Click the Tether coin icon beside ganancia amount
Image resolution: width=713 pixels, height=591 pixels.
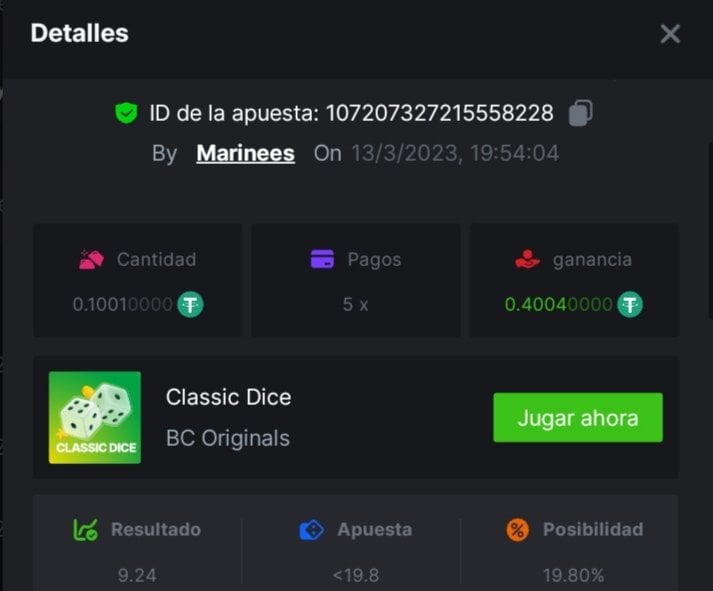coord(629,305)
